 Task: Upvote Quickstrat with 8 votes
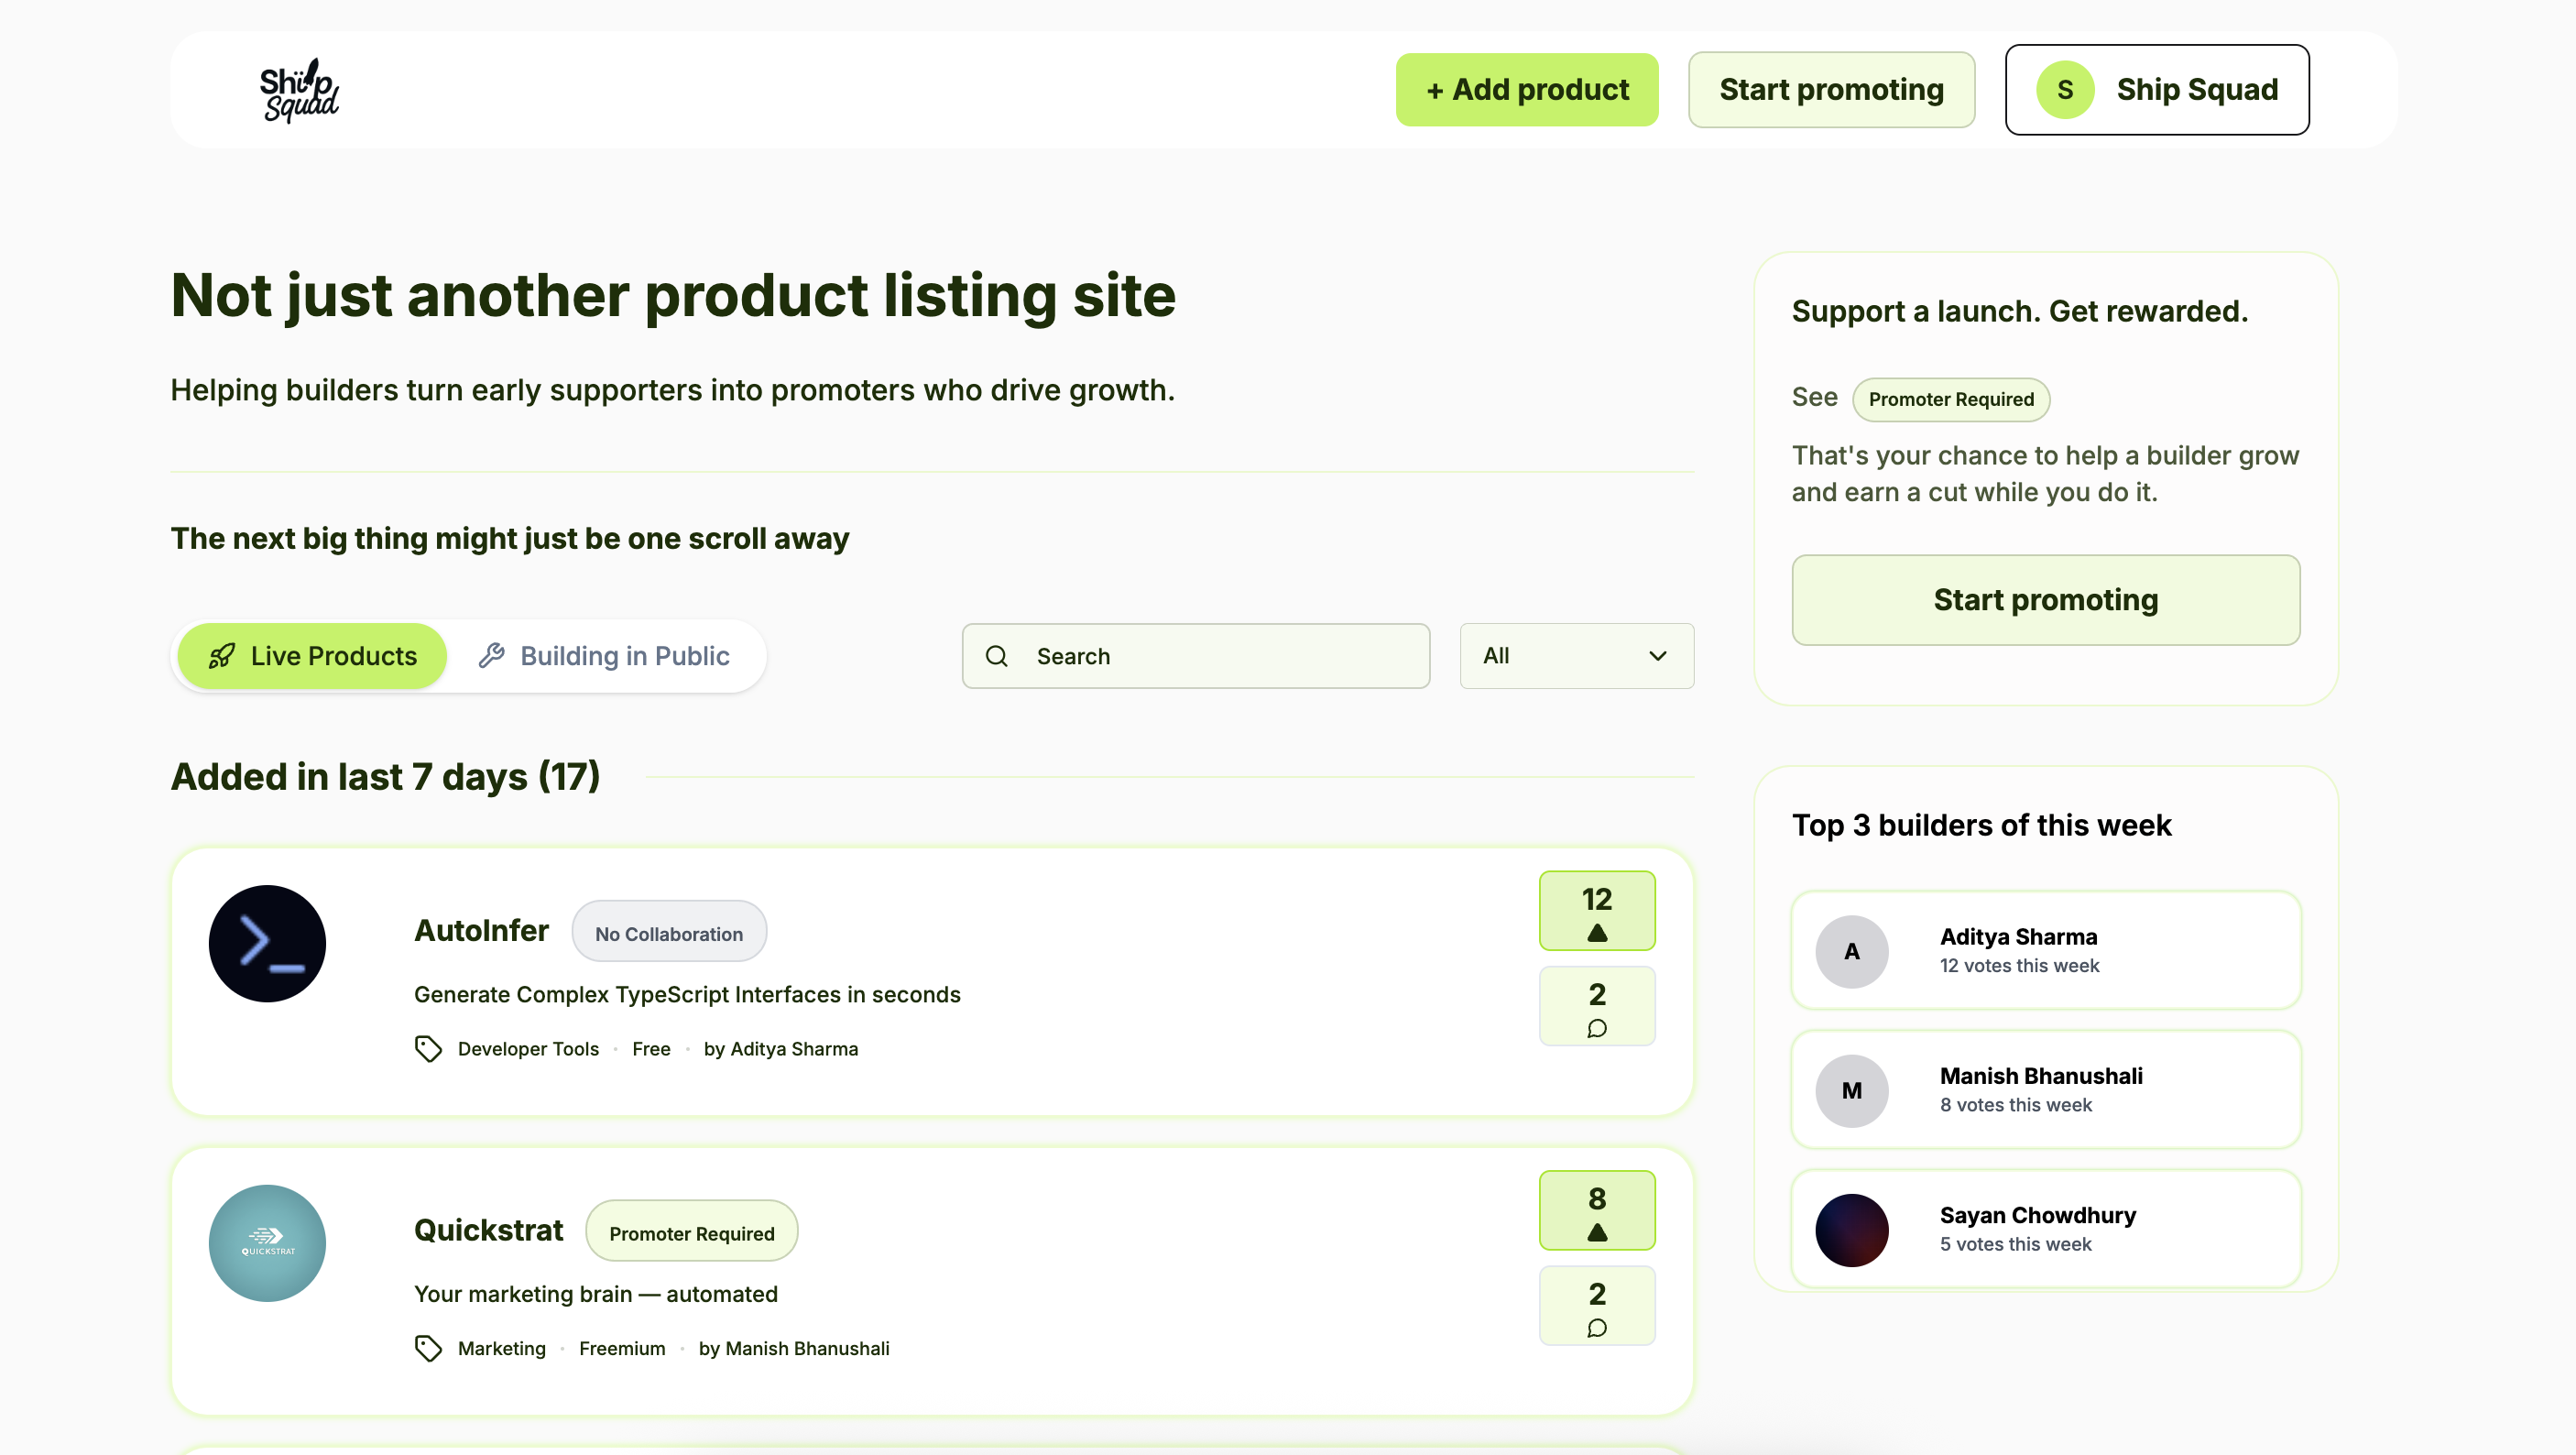[x=1596, y=1210]
